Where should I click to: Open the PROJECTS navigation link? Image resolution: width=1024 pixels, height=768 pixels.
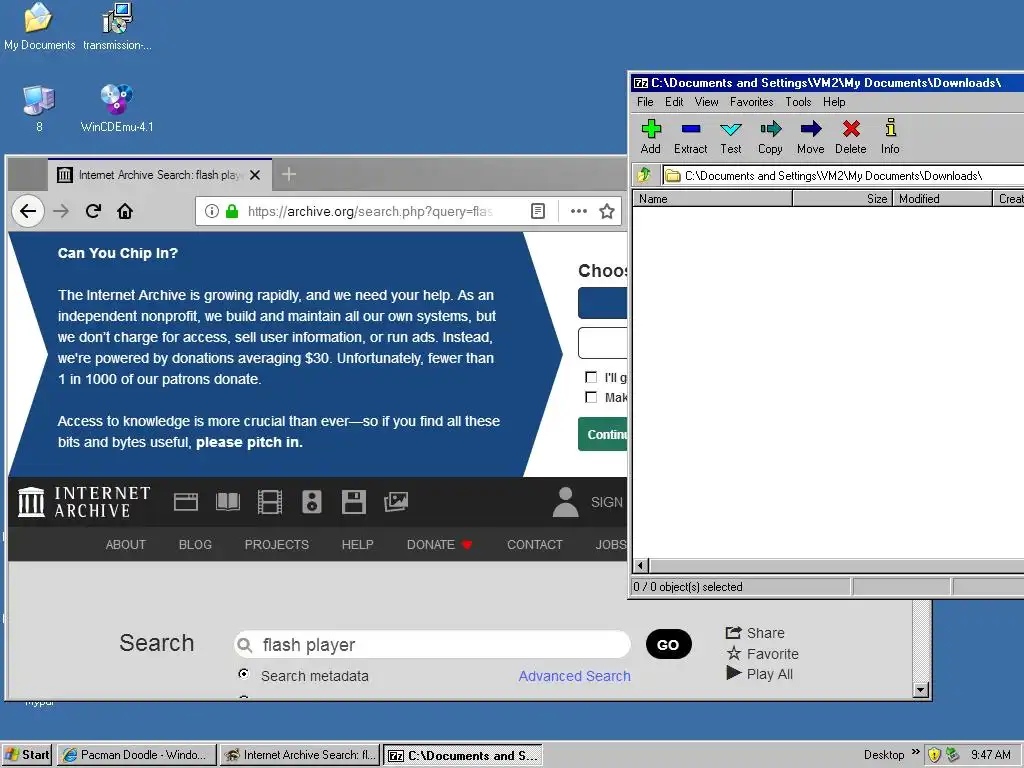[x=276, y=545]
